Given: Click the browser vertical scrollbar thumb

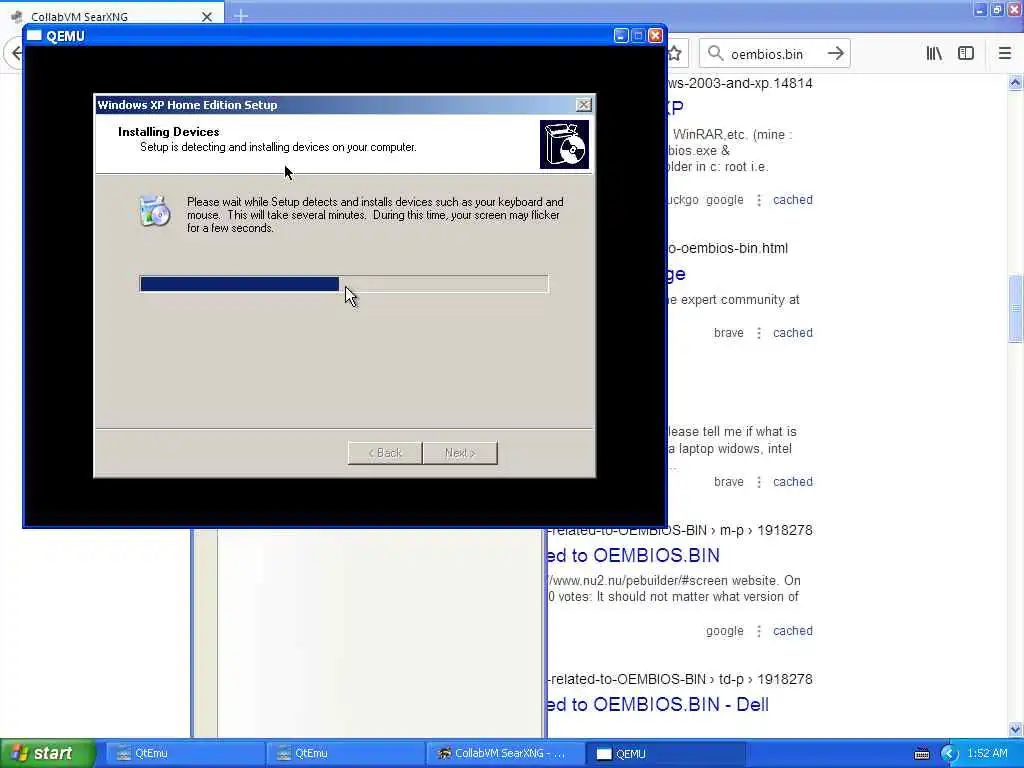Looking at the screenshot, I should click(1016, 308).
